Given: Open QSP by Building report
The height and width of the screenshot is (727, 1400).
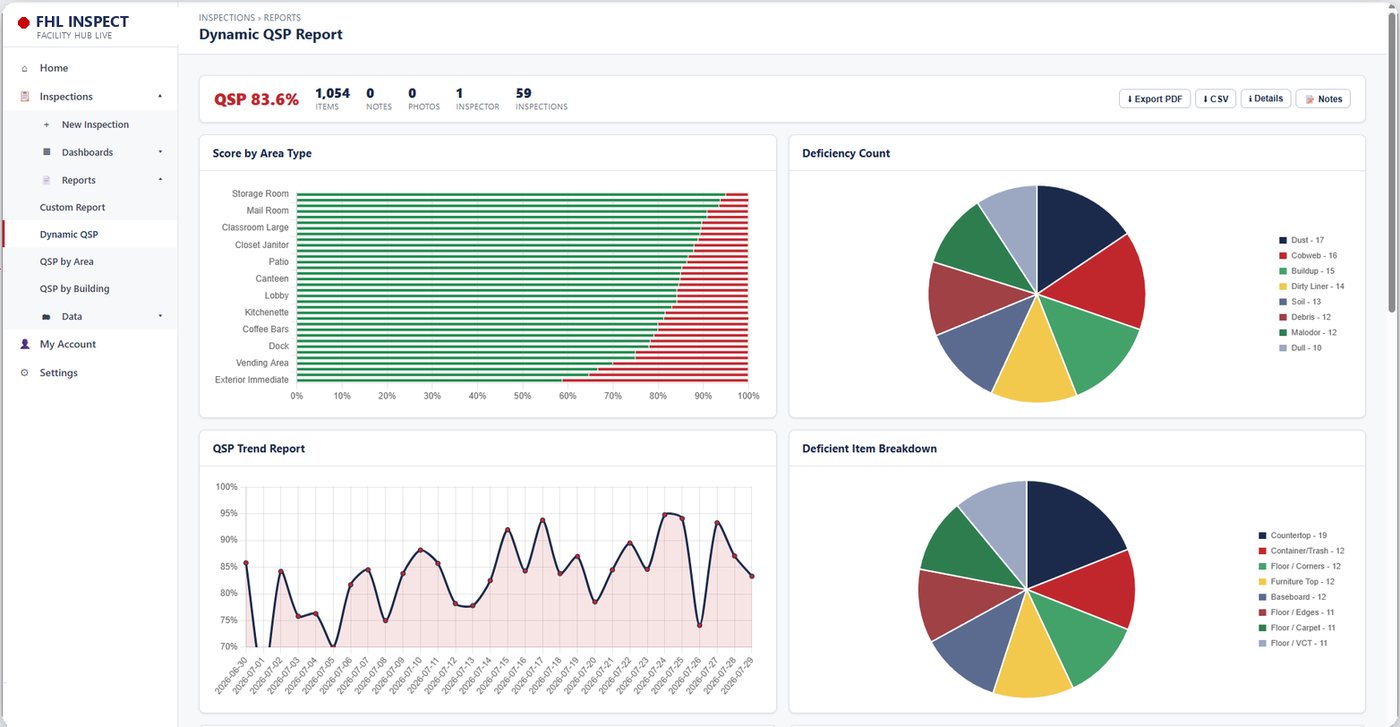Looking at the screenshot, I should (75, 289).
